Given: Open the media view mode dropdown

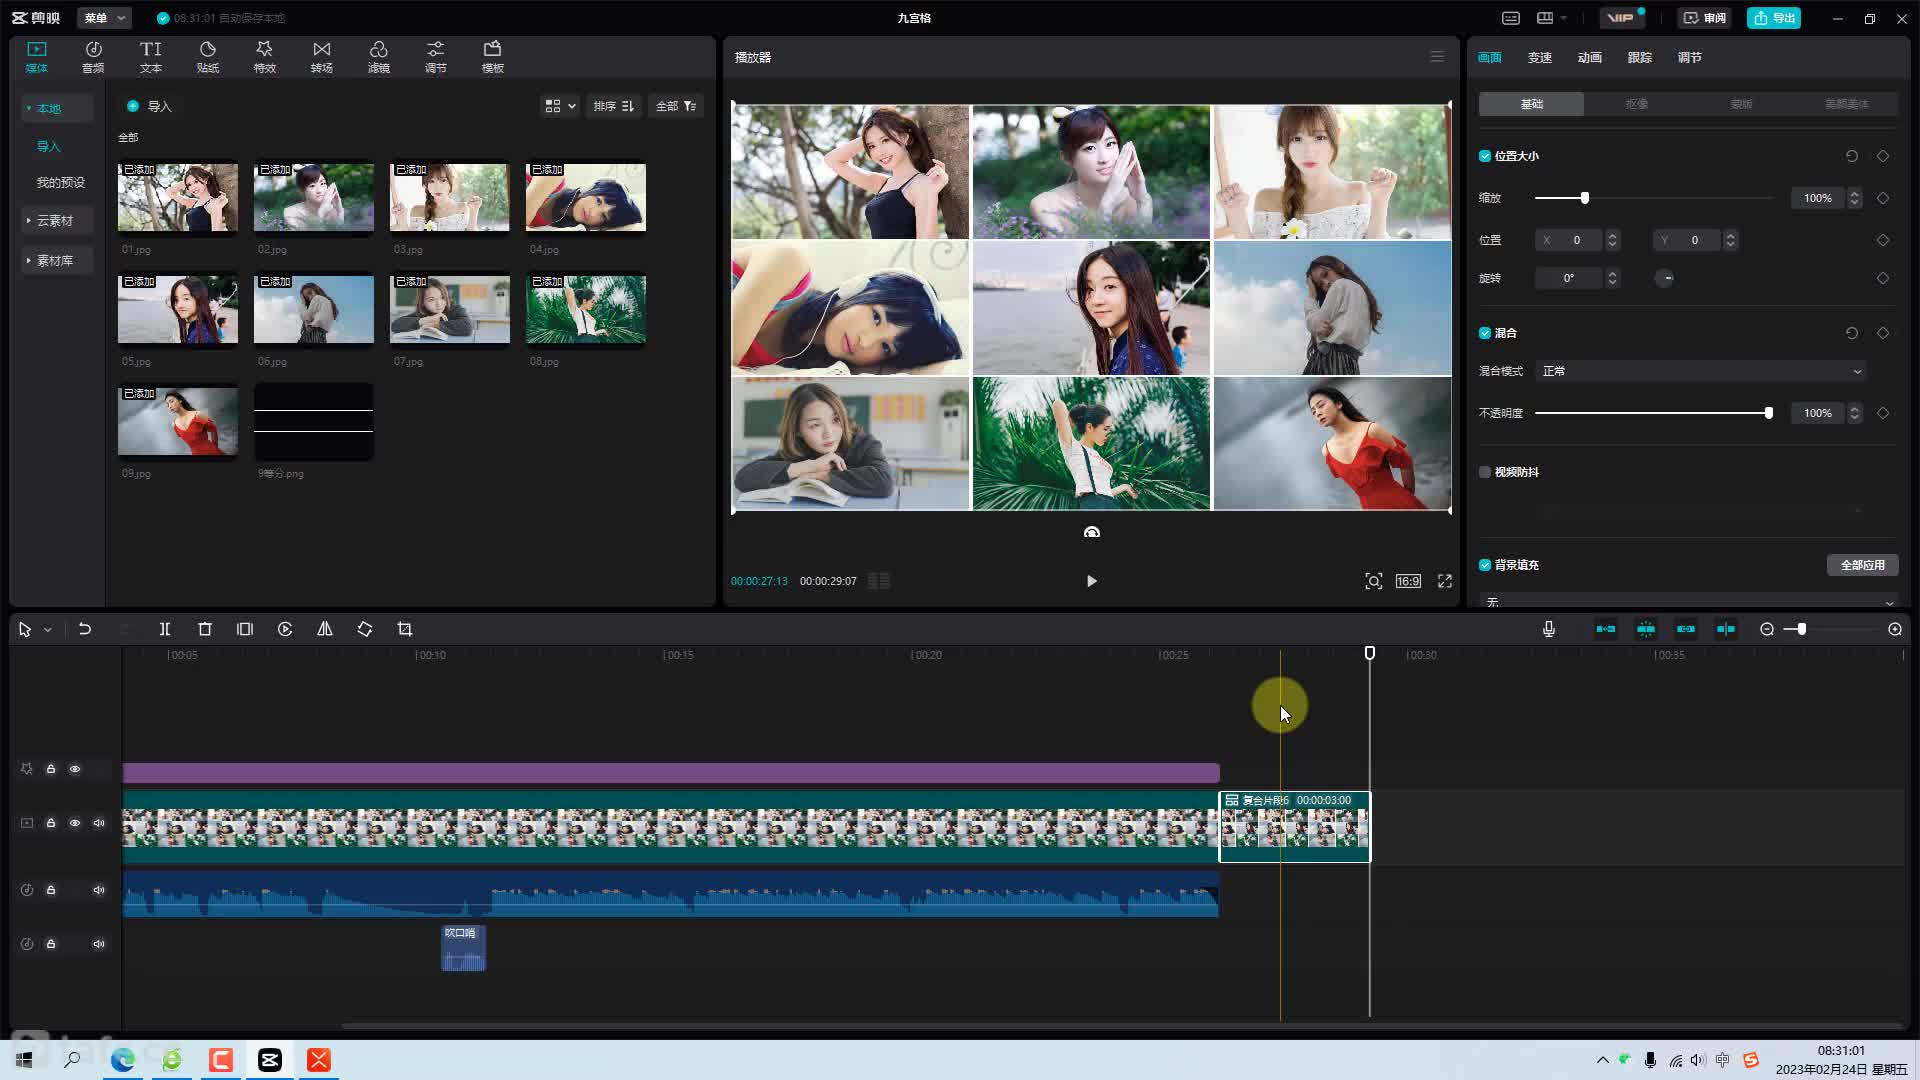Looking at the screenshot, I should click(x=560, y=106).
